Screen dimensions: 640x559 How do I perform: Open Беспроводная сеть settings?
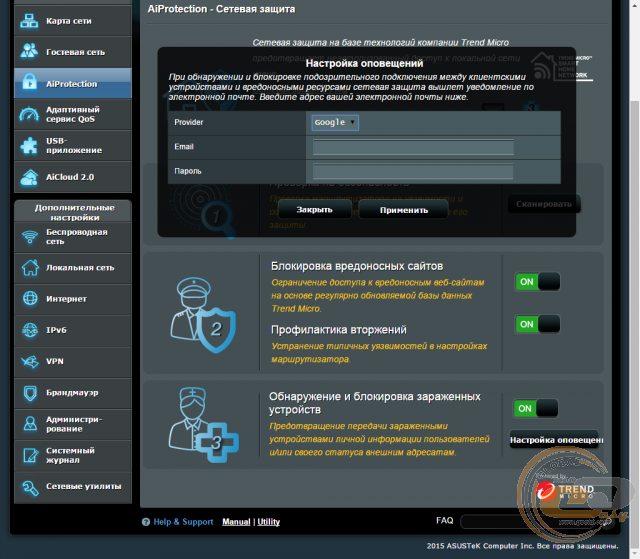click(x=73, y=237)
